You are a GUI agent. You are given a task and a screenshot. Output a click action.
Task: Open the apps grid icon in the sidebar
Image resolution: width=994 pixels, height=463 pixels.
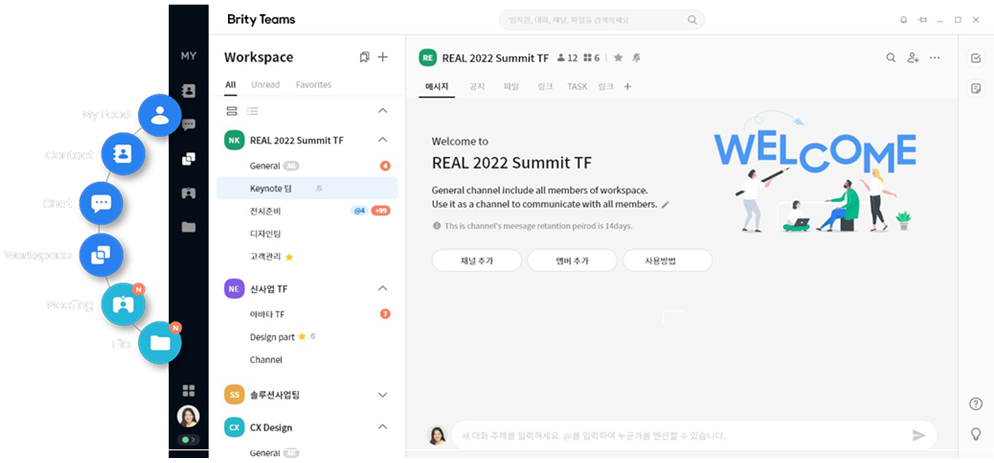coord(188,390)
